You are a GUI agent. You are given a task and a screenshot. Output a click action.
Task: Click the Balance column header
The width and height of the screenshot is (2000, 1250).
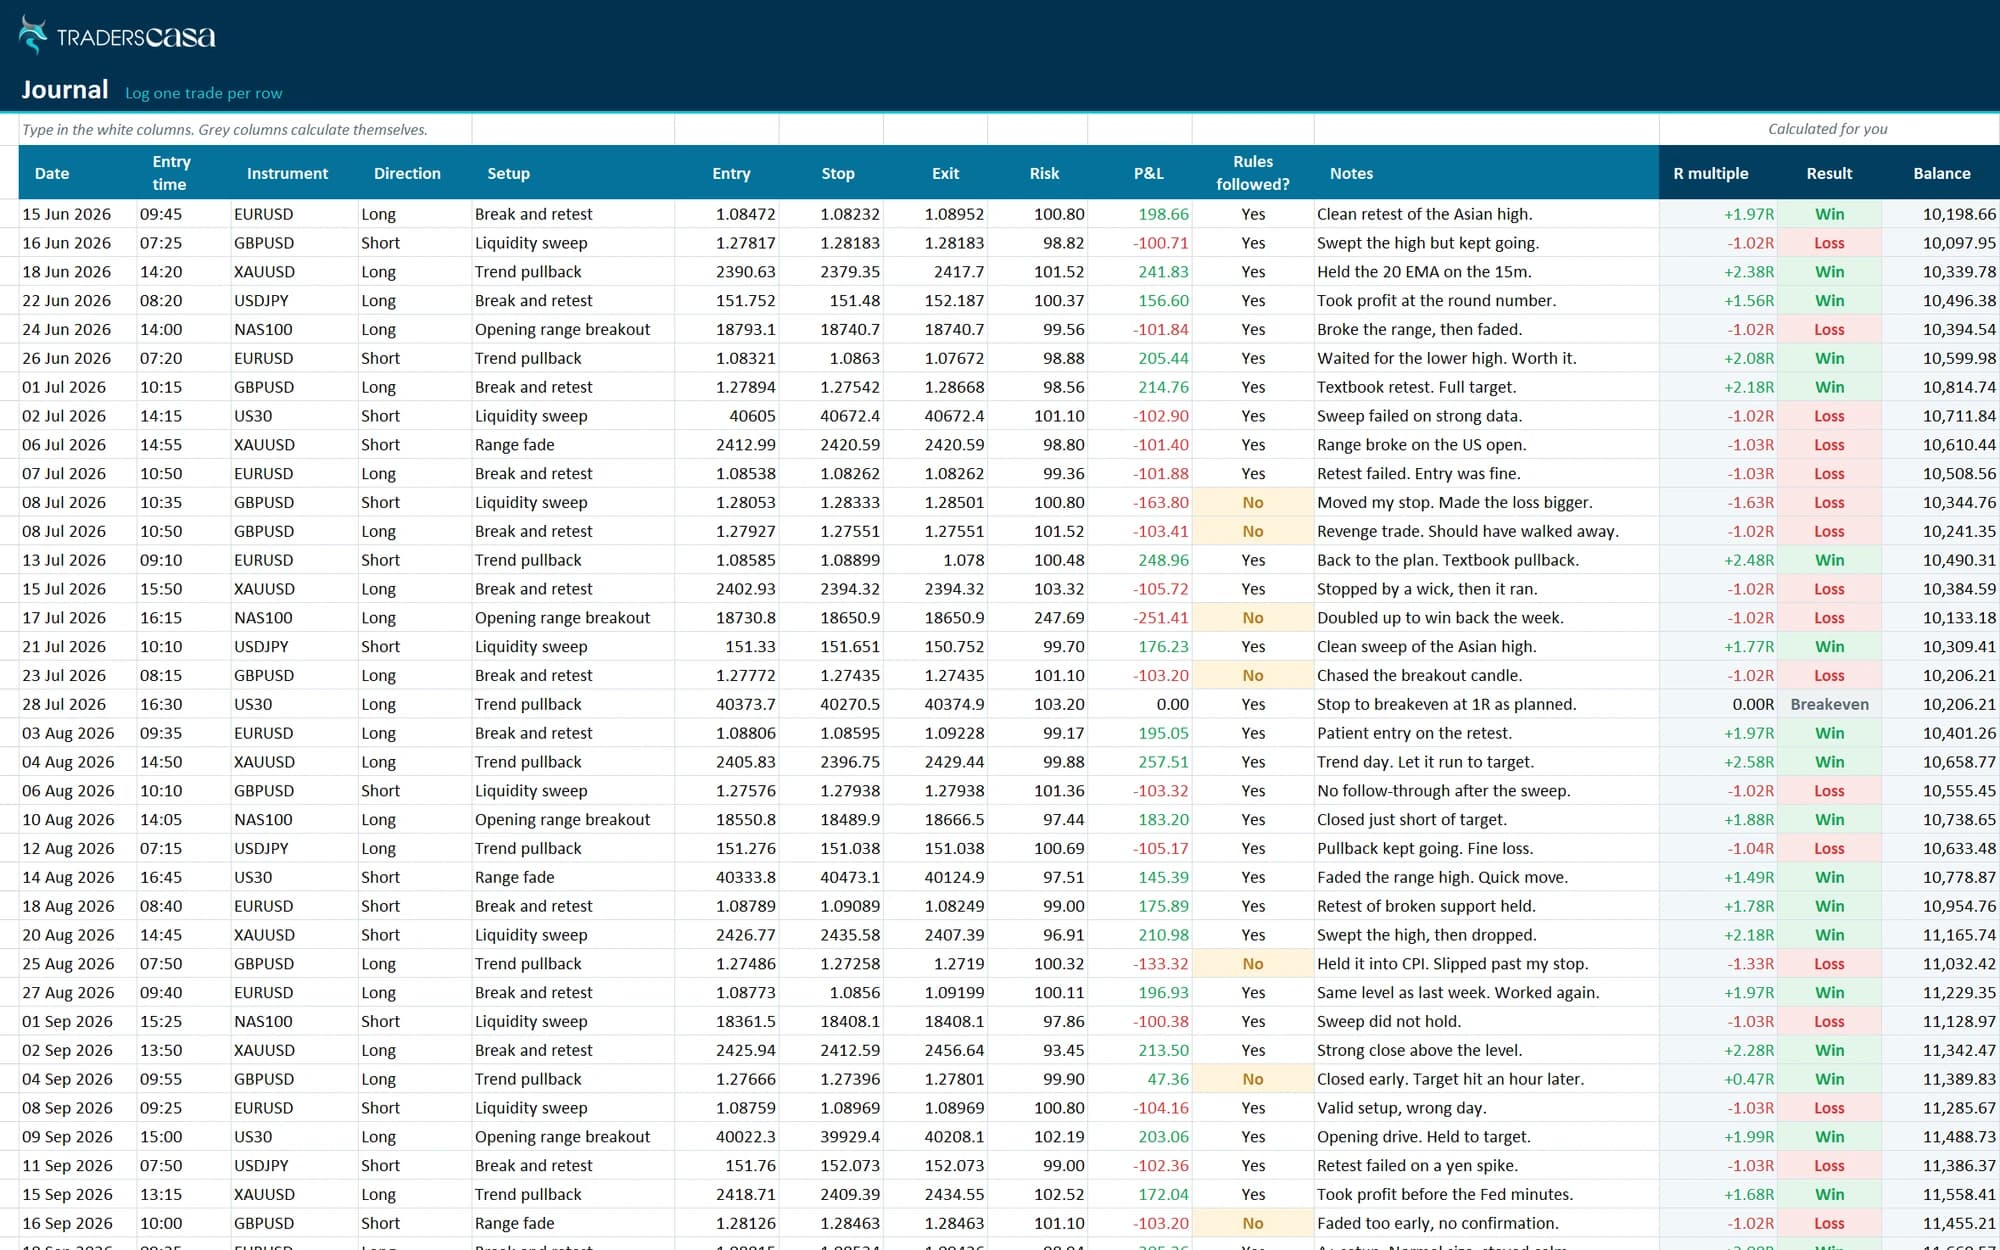pyautogui.click(x=1942, y=173)
